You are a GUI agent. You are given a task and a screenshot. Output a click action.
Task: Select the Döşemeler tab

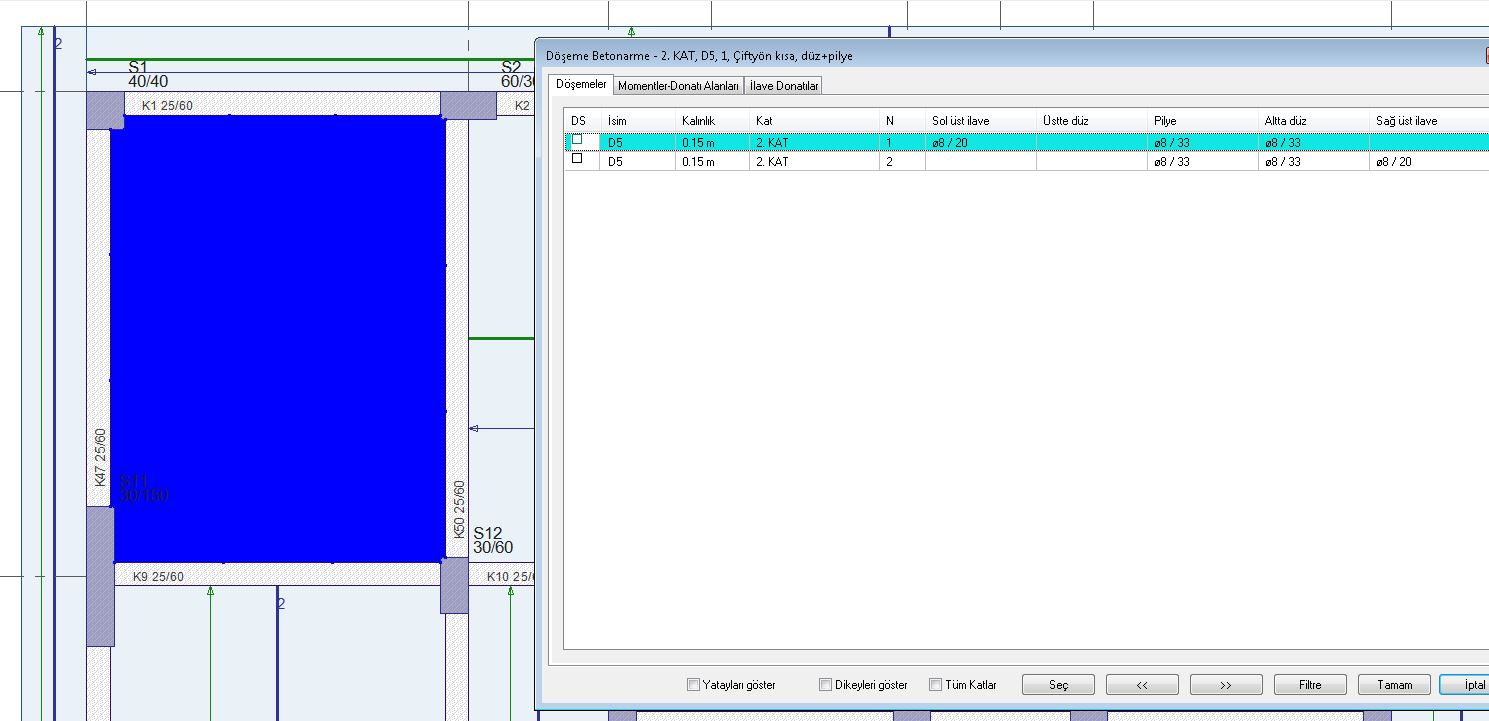point(581,85)
